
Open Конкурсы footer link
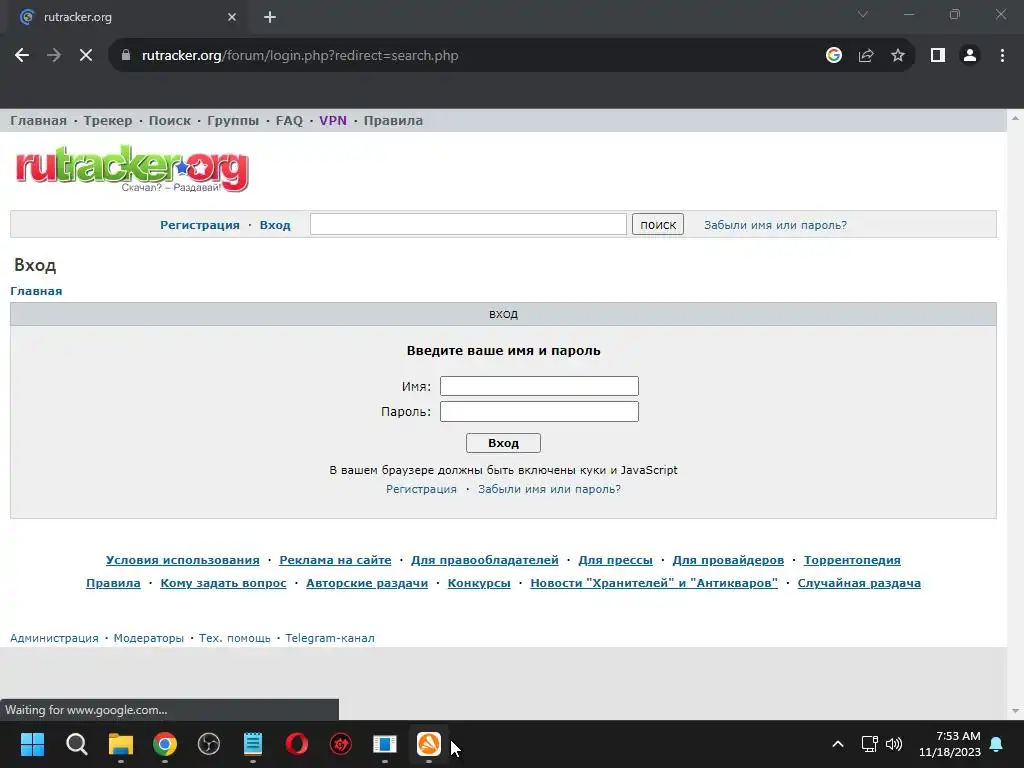pyautogui.click(x=479, y=583)
